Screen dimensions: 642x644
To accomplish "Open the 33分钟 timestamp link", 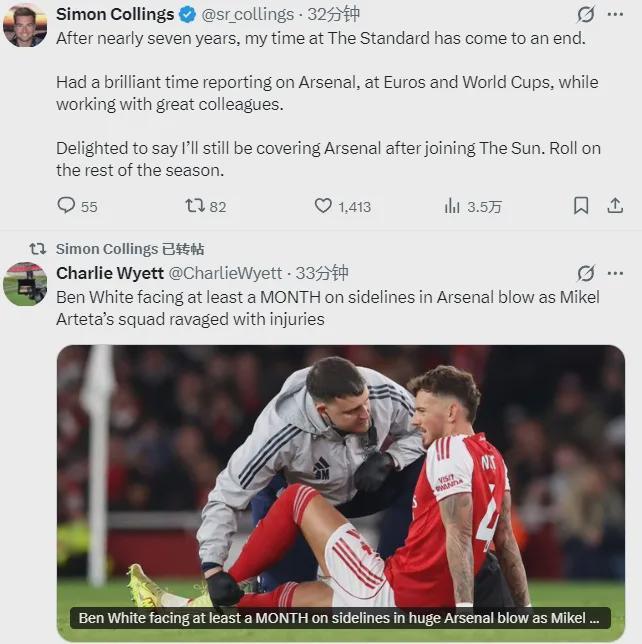I will pos(322,273).
